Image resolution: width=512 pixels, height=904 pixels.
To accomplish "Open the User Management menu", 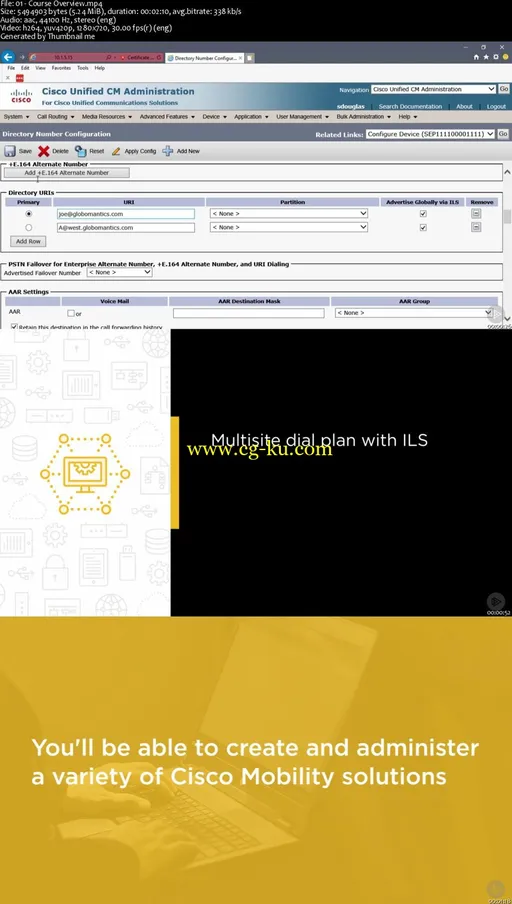I will tap(303, 116).
